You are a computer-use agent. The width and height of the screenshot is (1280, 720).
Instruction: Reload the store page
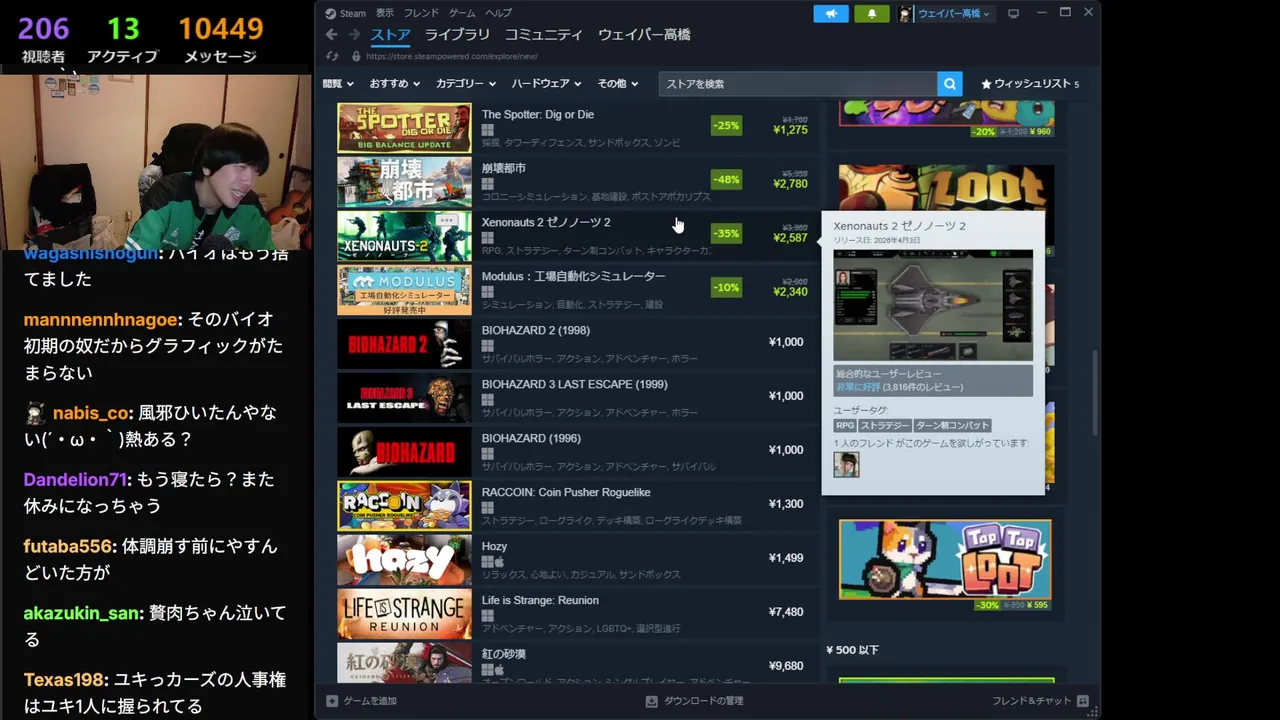[331, 57]
